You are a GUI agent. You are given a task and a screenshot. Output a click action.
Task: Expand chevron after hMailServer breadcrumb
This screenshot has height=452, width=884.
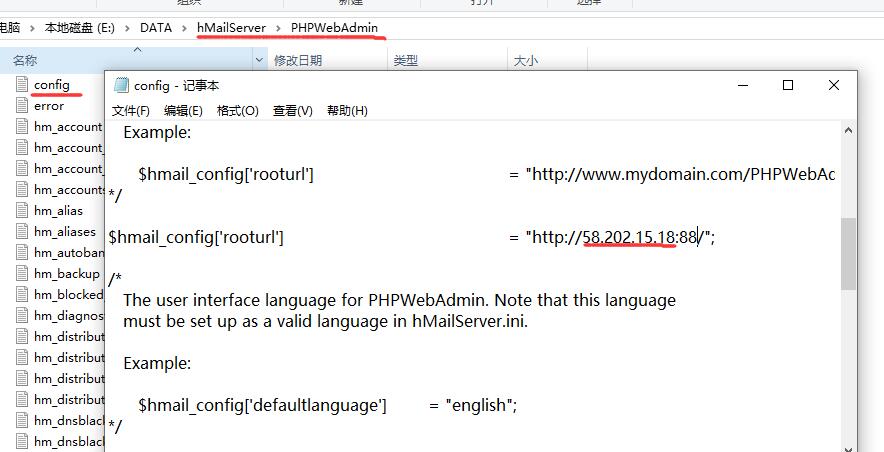point(279,28)
